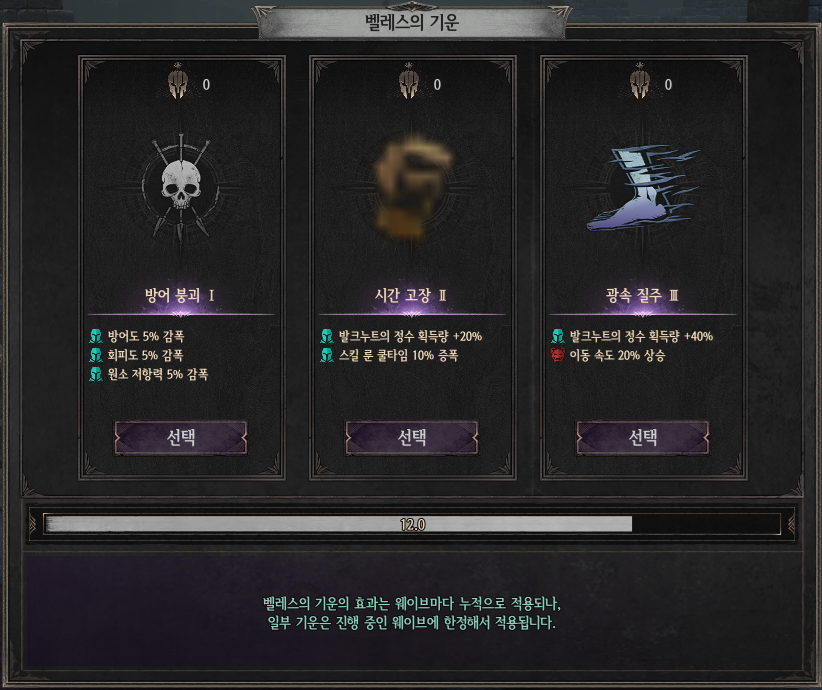Click teal helmet icon beside 원소 저항력 5% 감폭
This screenshot has height=690, width=822.
pyautogui.click(x=96, y=374)
